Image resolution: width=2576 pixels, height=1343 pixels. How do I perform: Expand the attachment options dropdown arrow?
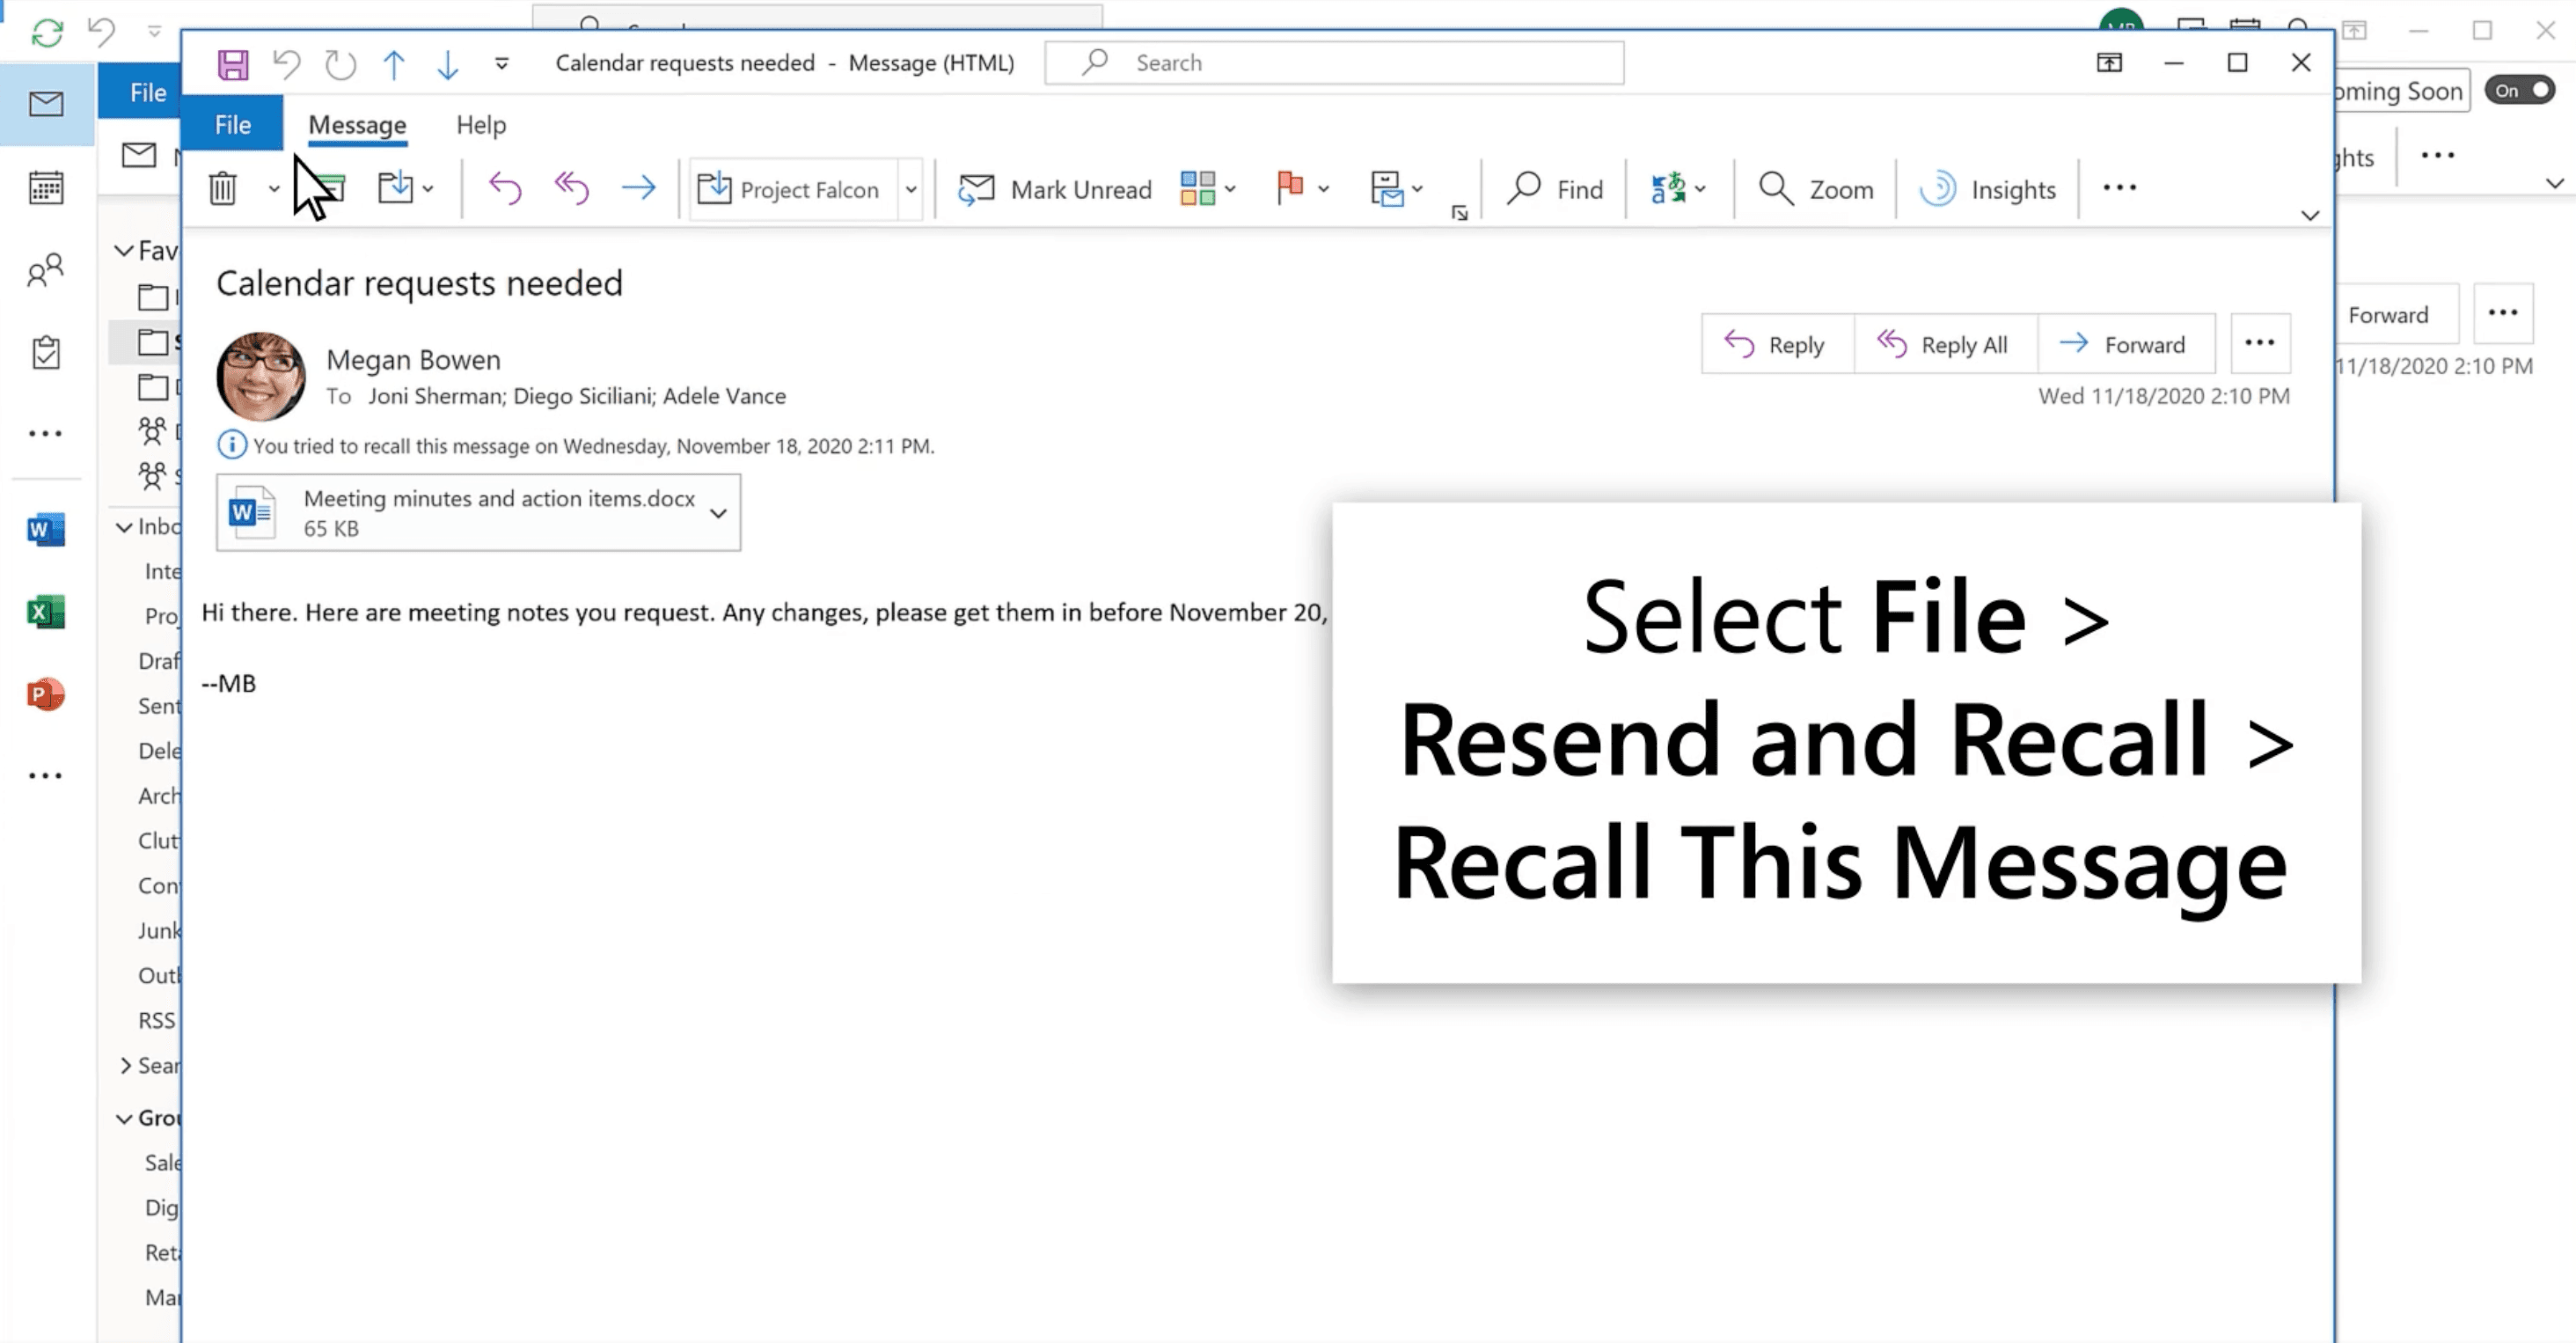coord(718,513)
